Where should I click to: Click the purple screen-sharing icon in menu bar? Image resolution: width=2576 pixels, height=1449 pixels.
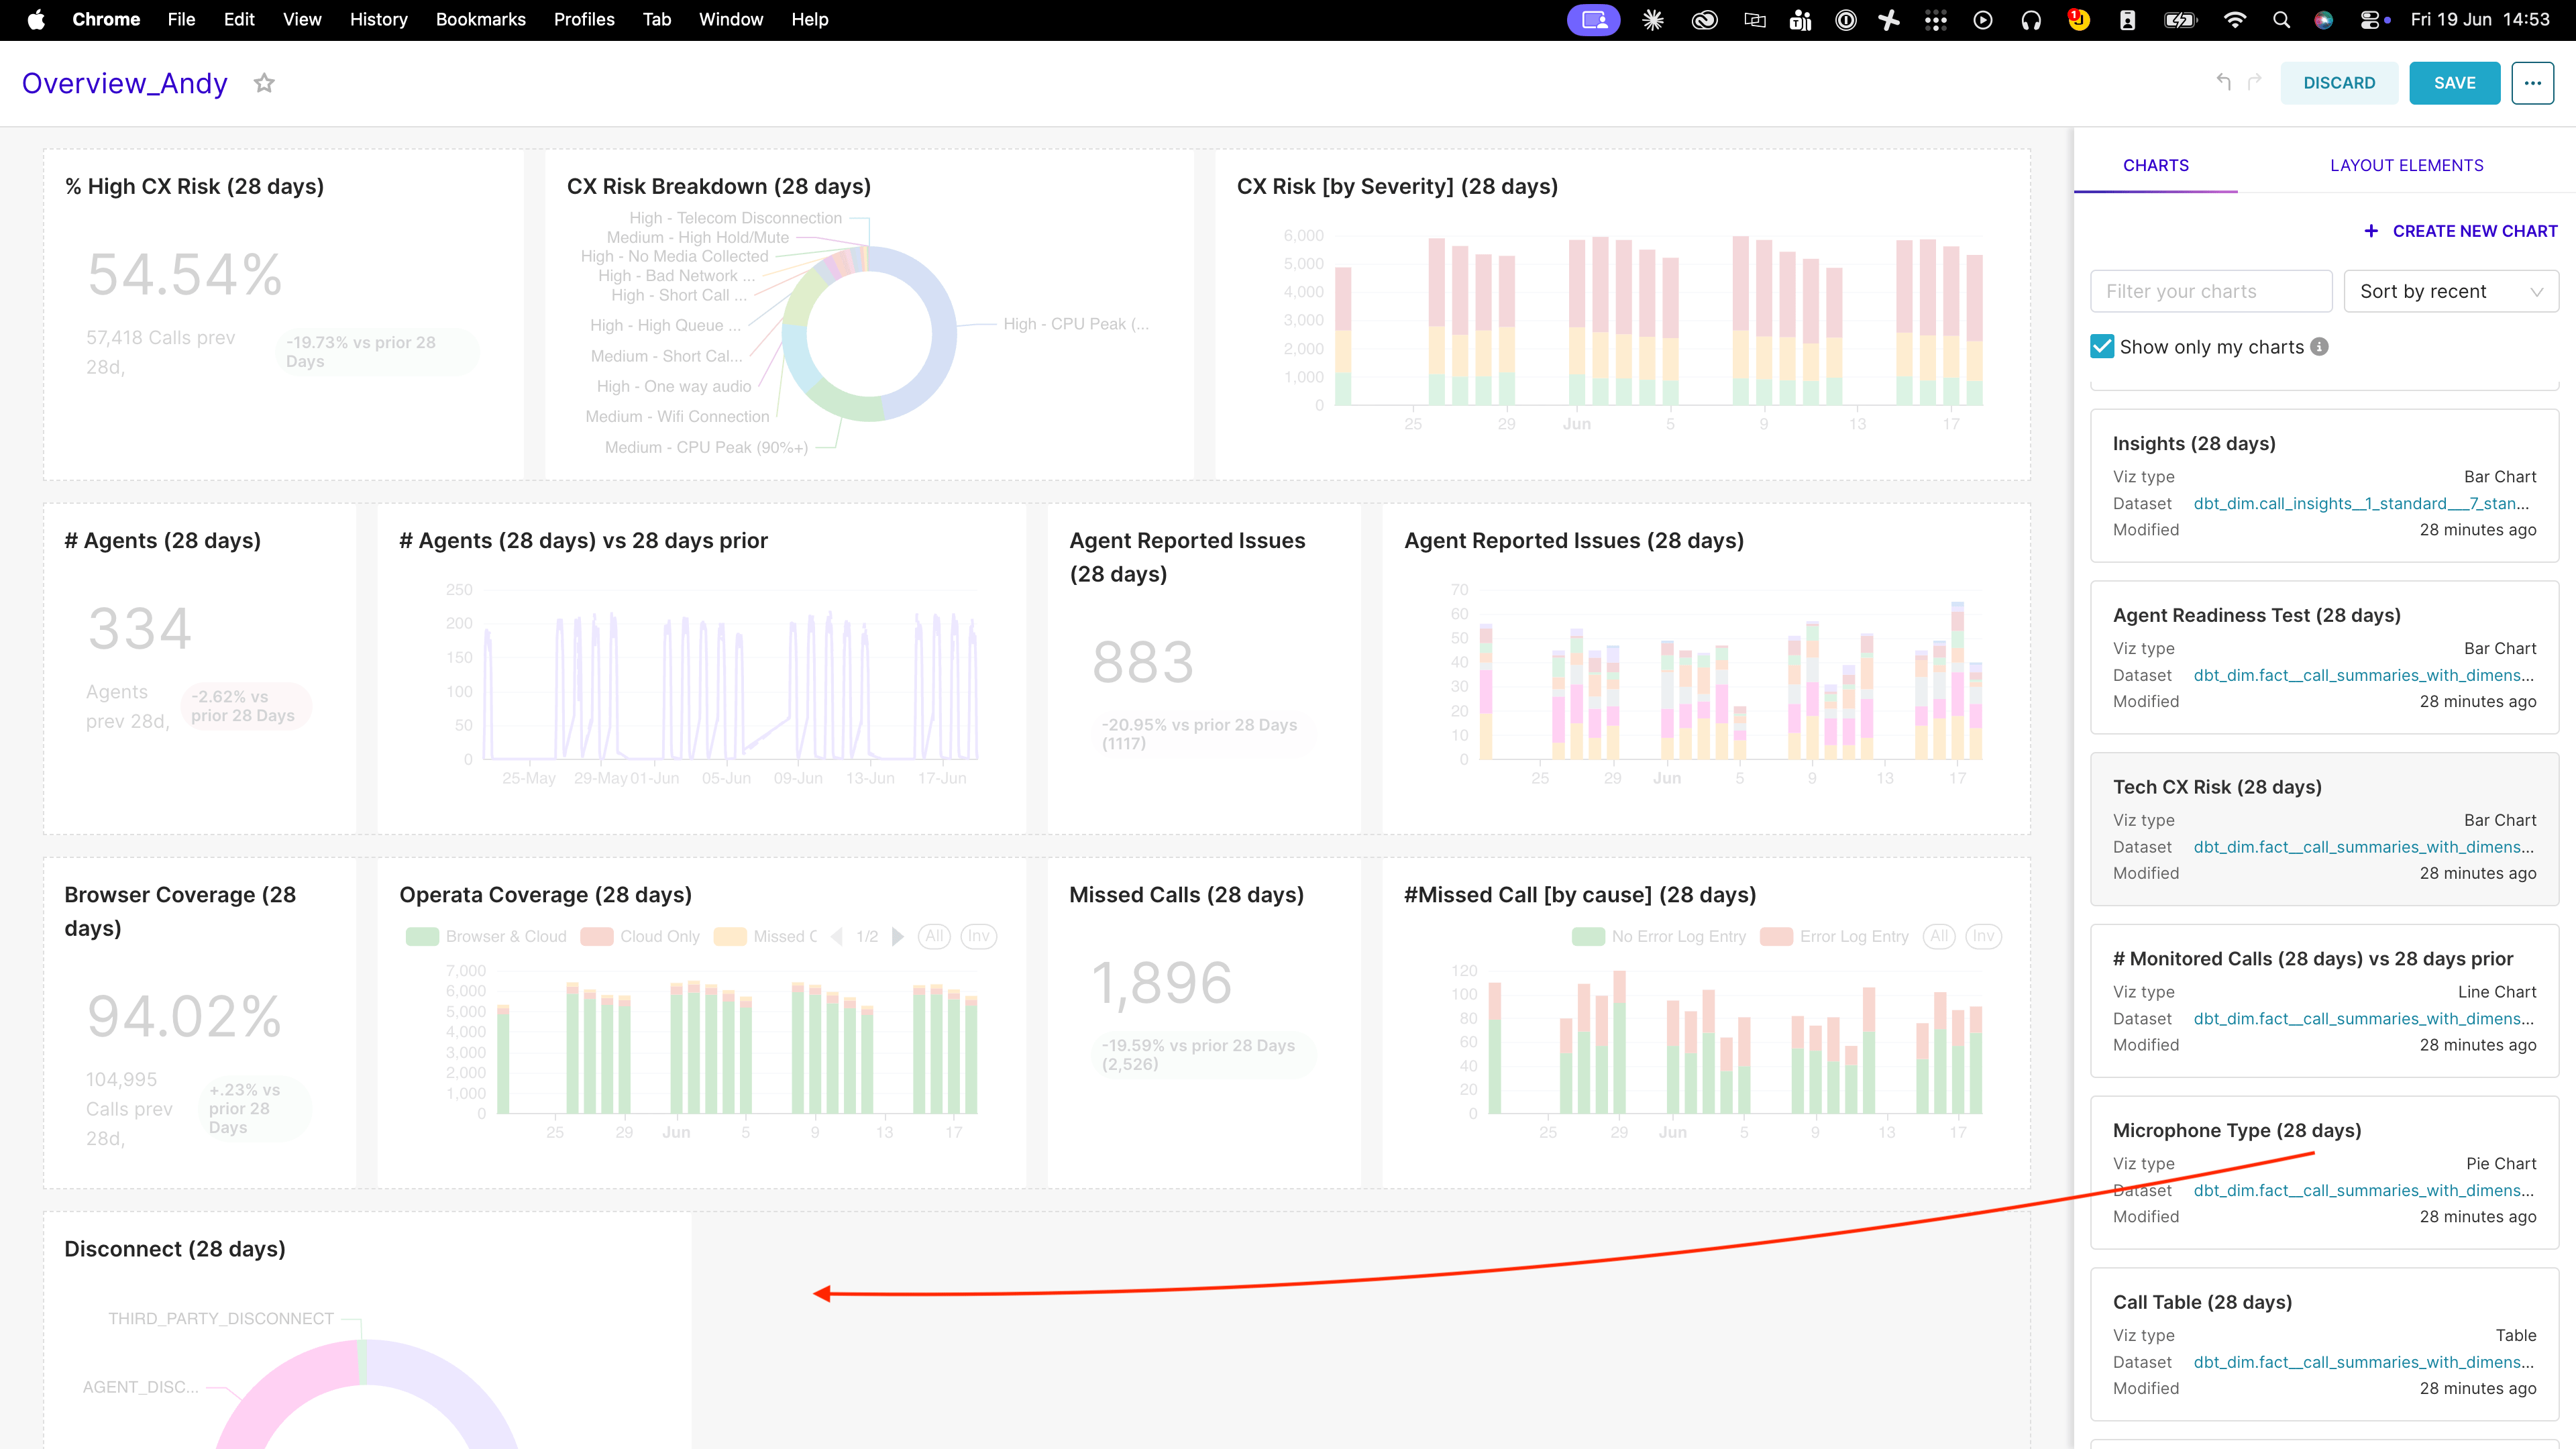1593,19
